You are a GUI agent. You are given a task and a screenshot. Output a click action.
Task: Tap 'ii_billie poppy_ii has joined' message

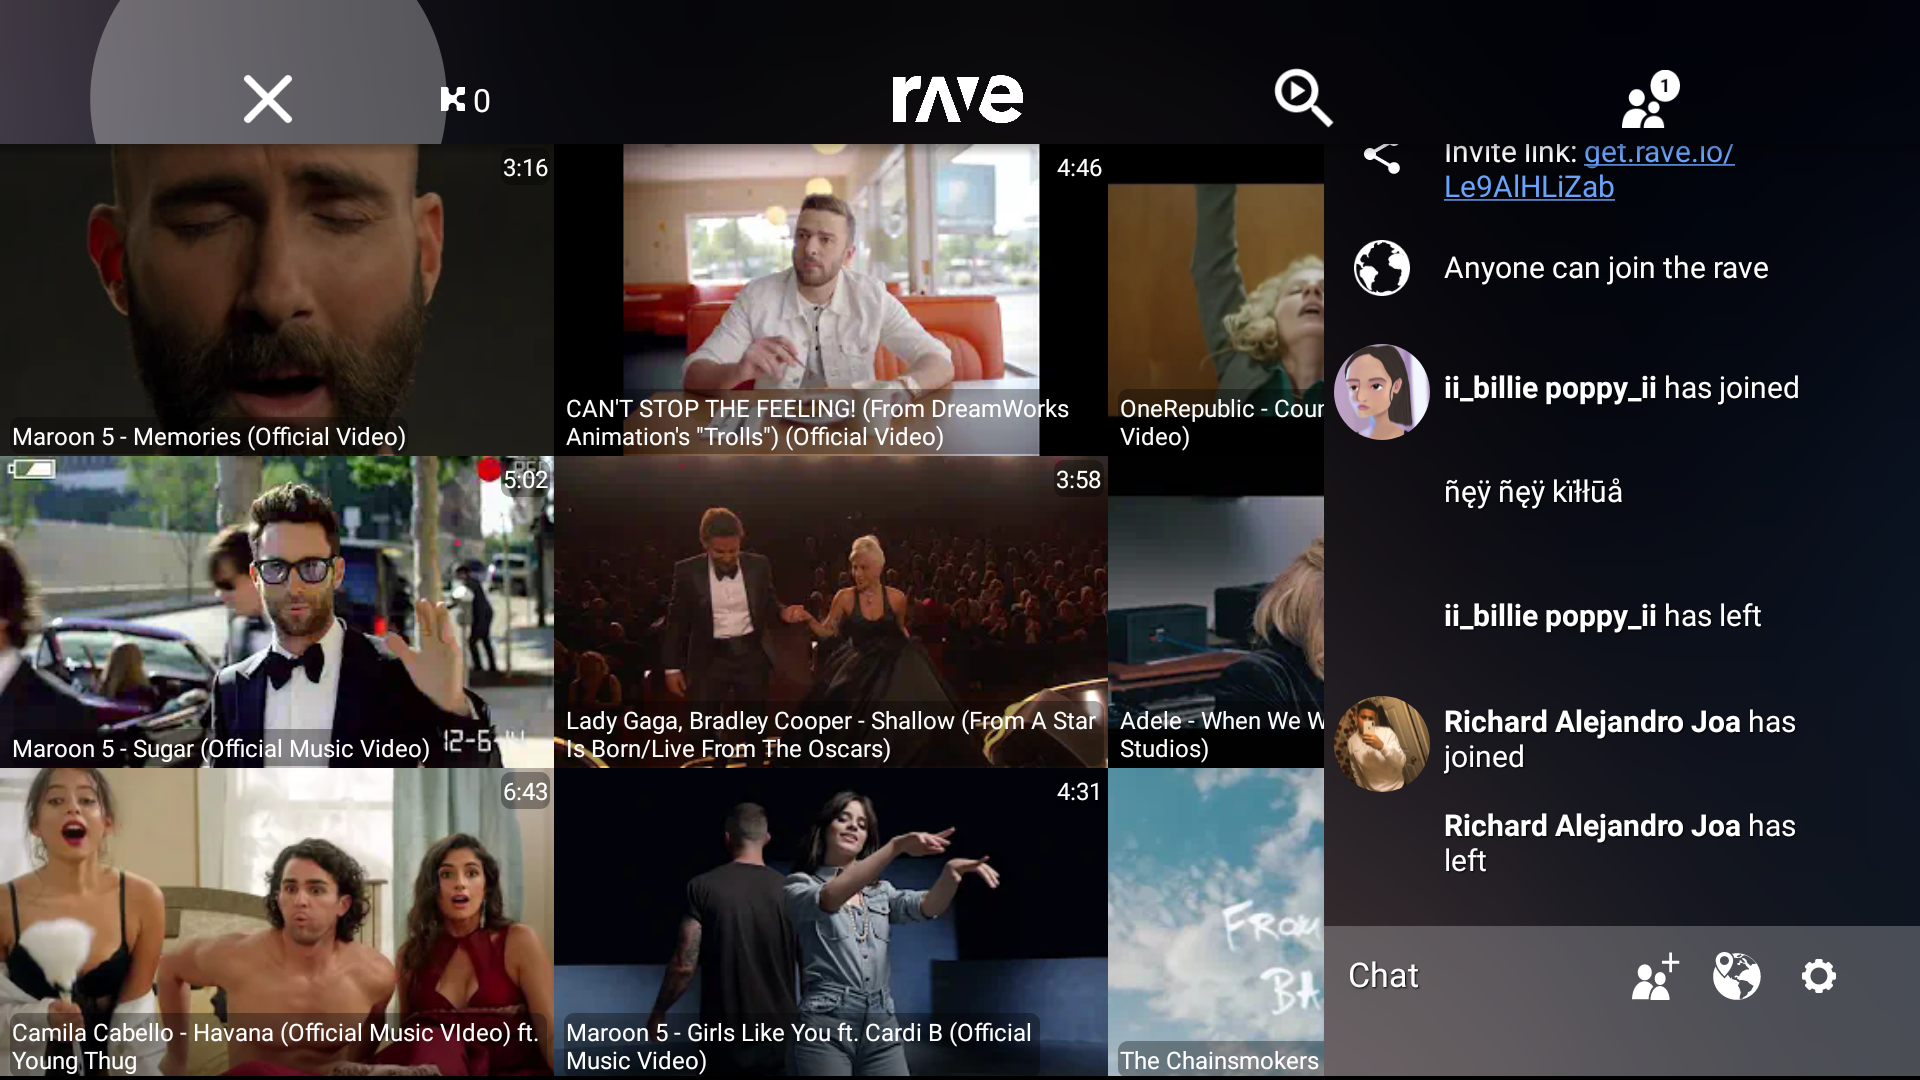click(x=1621, y=389)
